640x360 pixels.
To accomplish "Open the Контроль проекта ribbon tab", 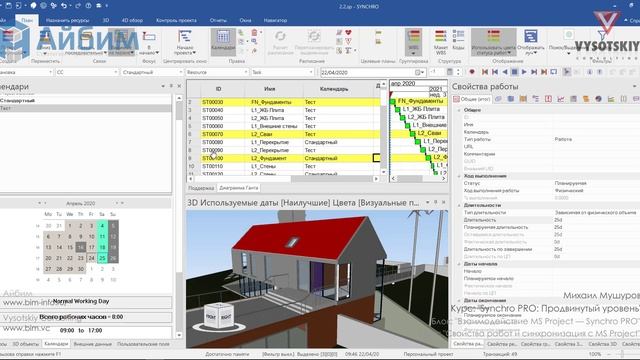I will pos(176,20).
